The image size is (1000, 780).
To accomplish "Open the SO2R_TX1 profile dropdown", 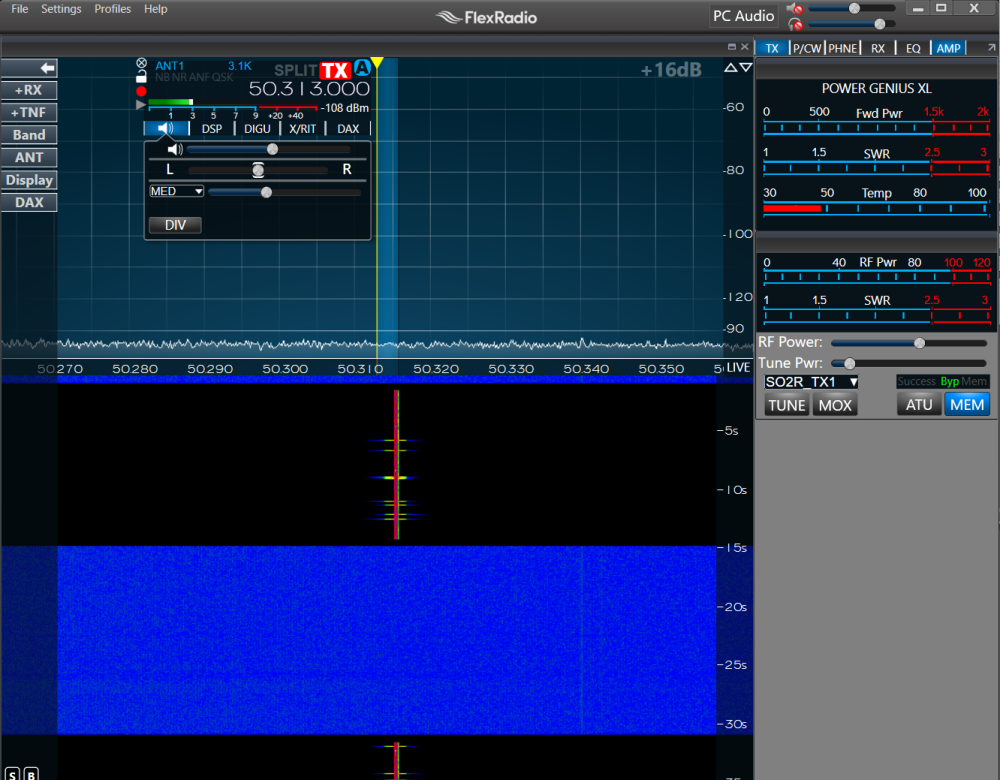I will (811, 382).
